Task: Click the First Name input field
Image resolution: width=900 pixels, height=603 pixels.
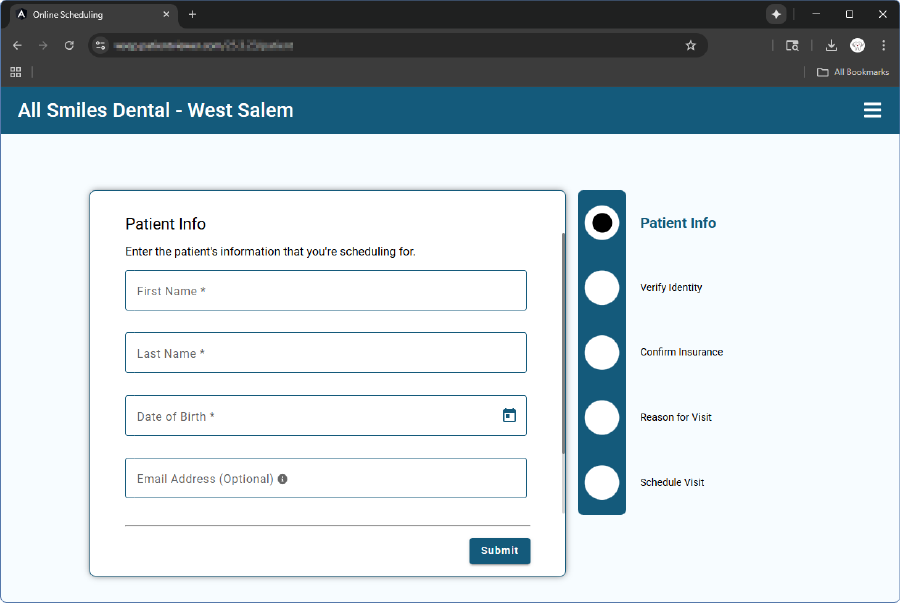Action: click(325, 291)
